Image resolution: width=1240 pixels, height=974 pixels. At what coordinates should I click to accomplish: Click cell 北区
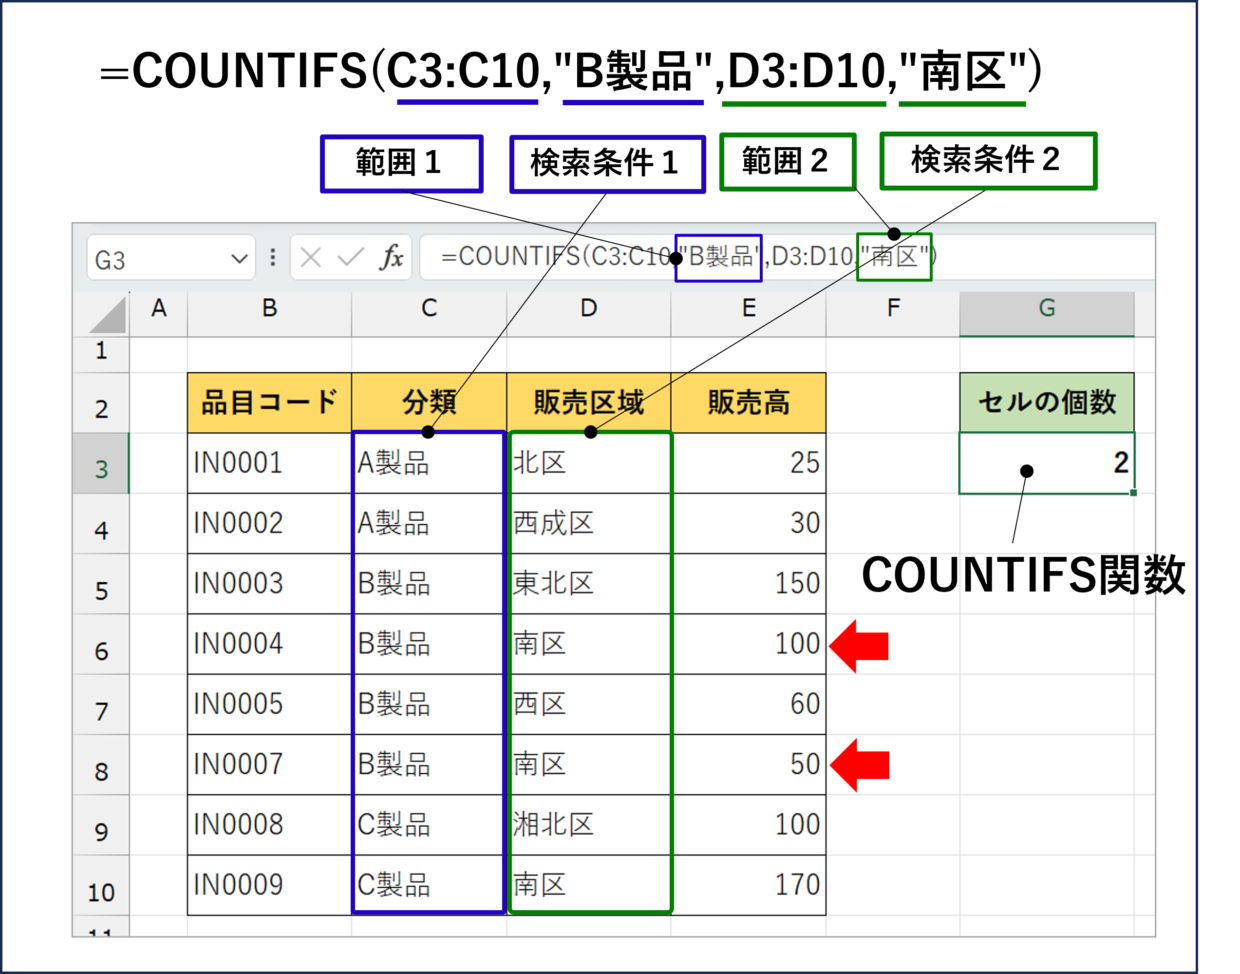pyautogui.click(x=589, y=463)
